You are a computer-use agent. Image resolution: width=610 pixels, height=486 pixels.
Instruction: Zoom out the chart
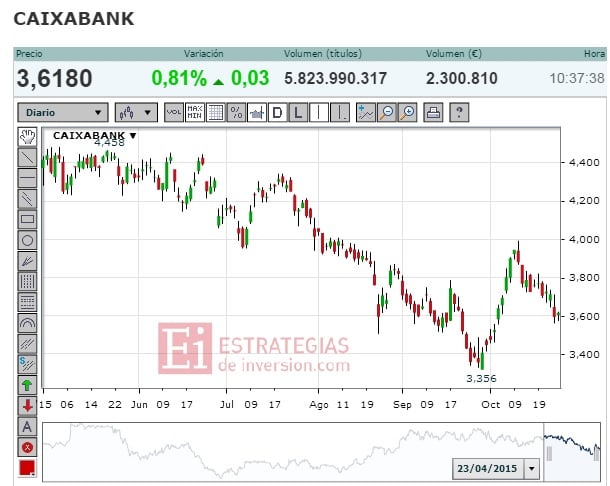[387, 112]
